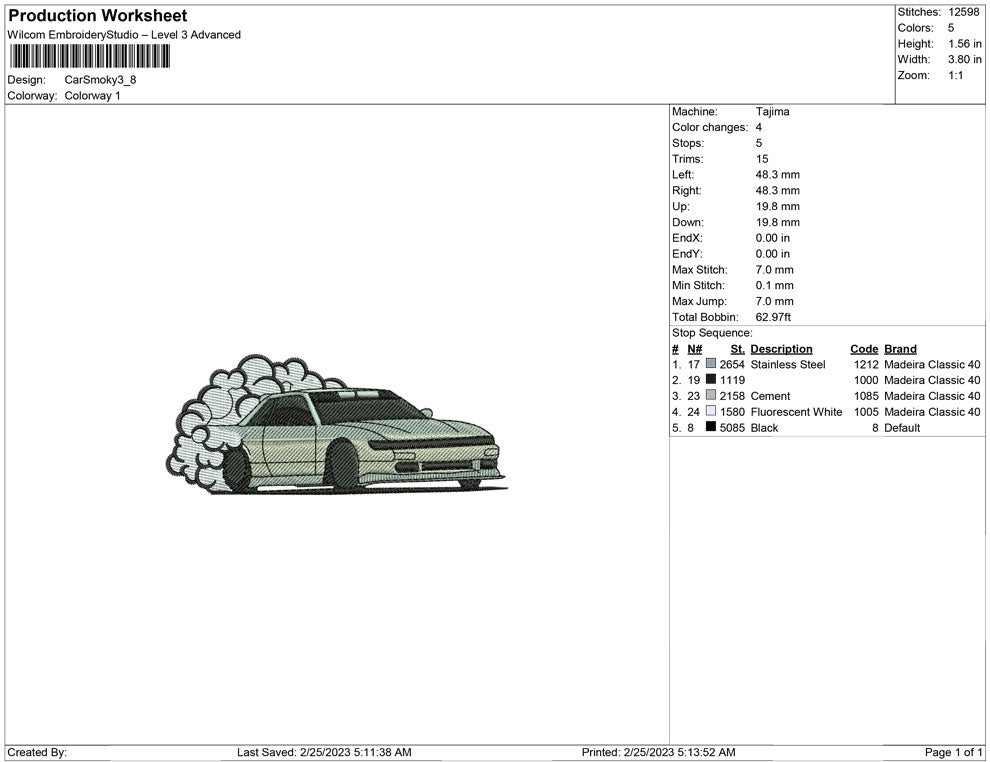Screen dimensions: 990x762
Task: Click the Code column header
Action: 864,349
